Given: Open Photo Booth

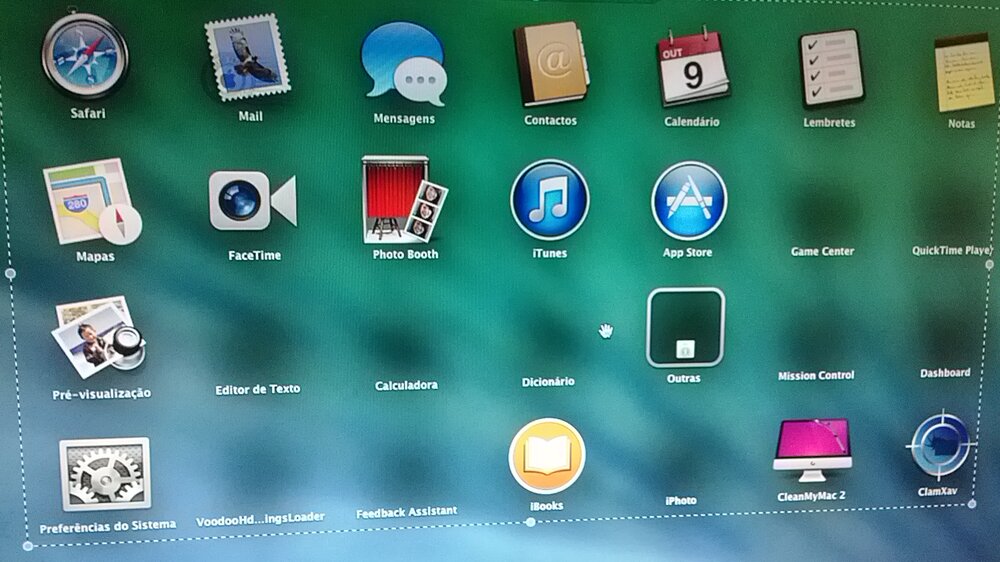Looking at the screenshot, I should [x=404, y=200].
